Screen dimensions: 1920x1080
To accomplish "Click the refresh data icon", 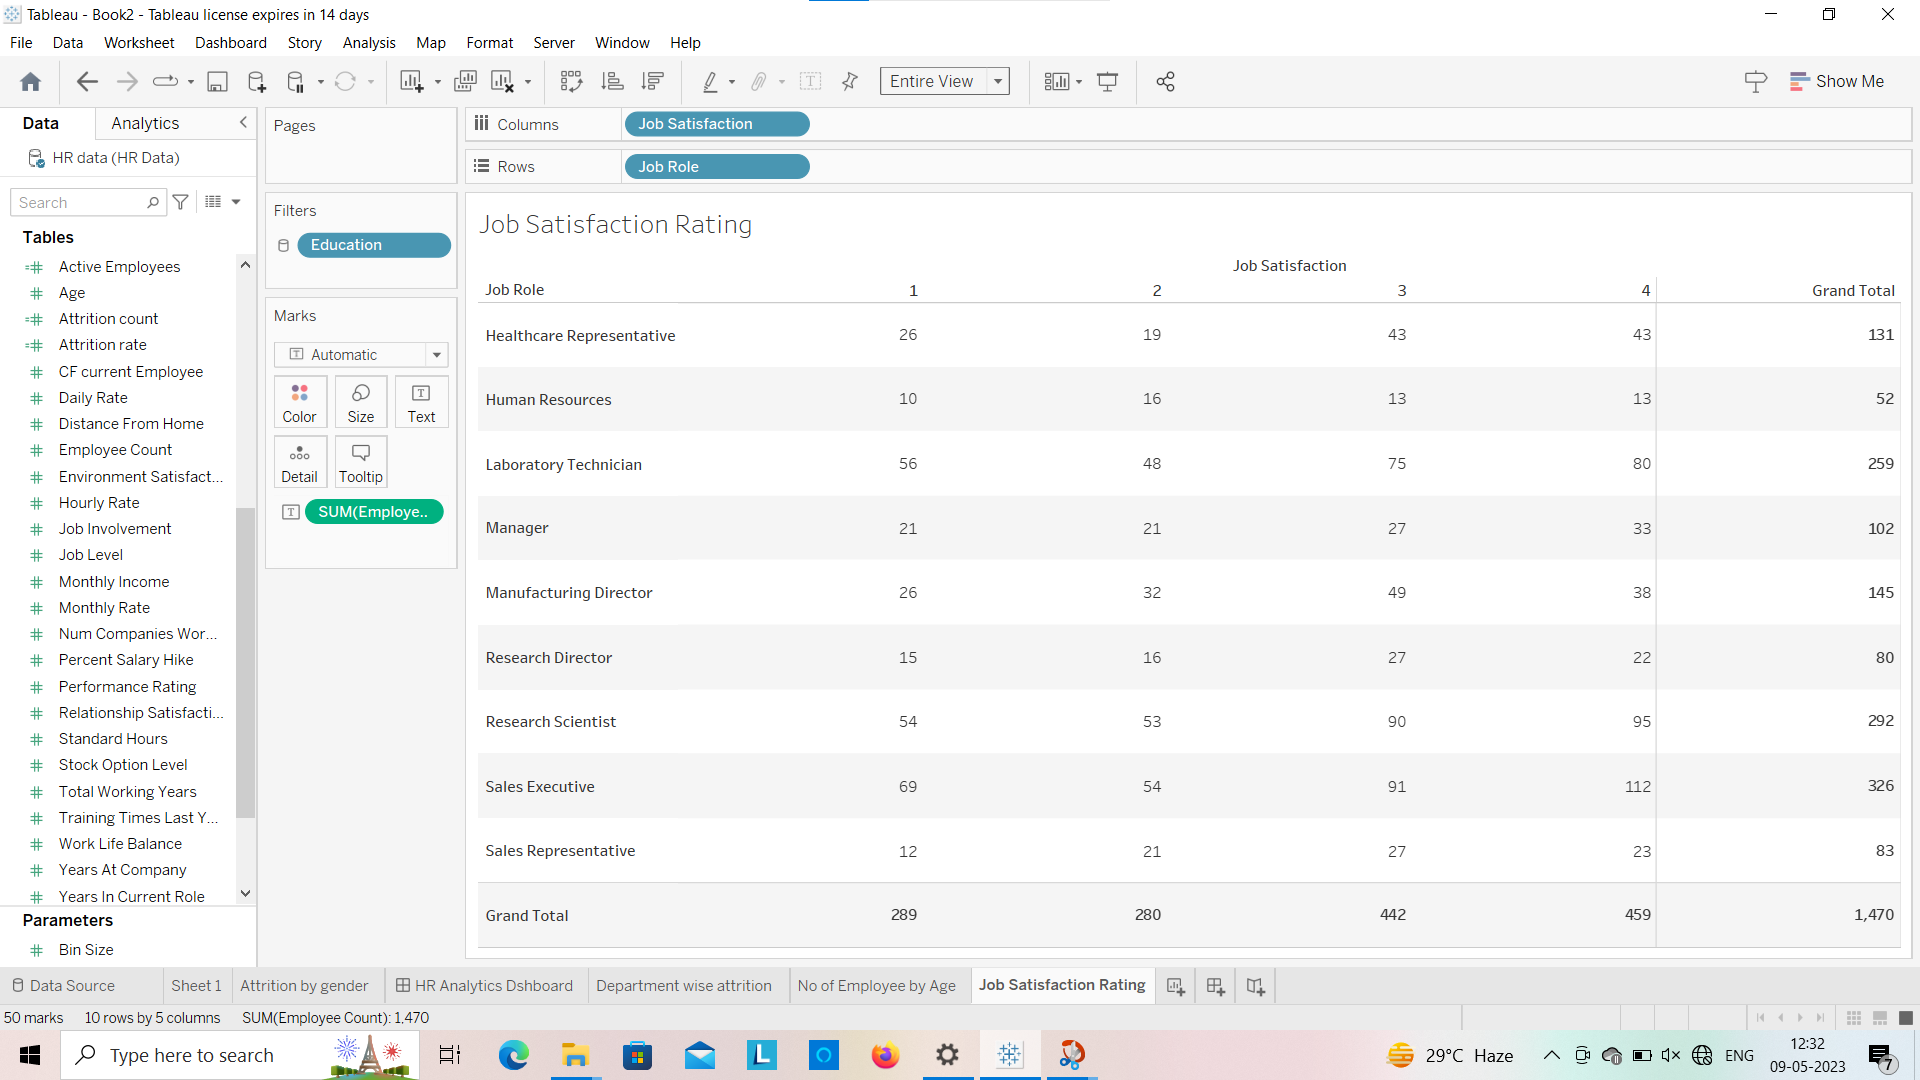I will coord(346,82).
